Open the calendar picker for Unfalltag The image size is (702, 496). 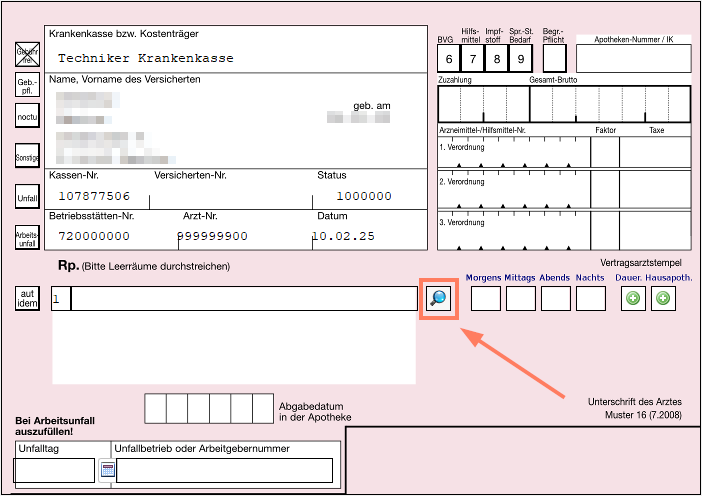click(x=107, y=470)
